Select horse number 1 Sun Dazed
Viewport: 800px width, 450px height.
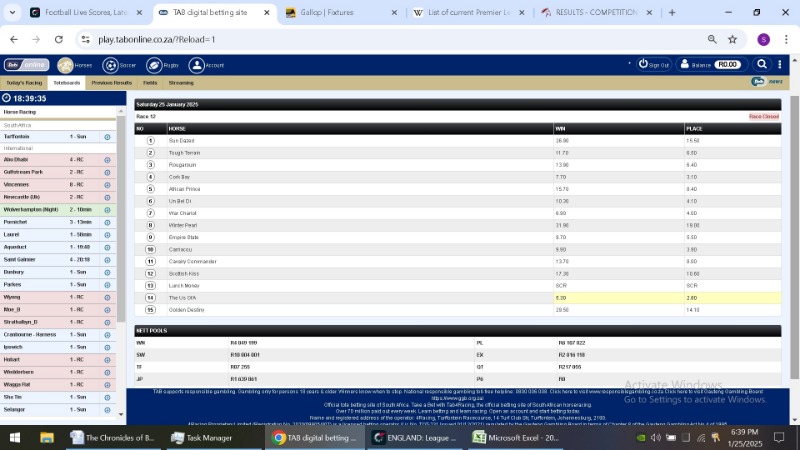pyautogui.click(x=151, y=141)
